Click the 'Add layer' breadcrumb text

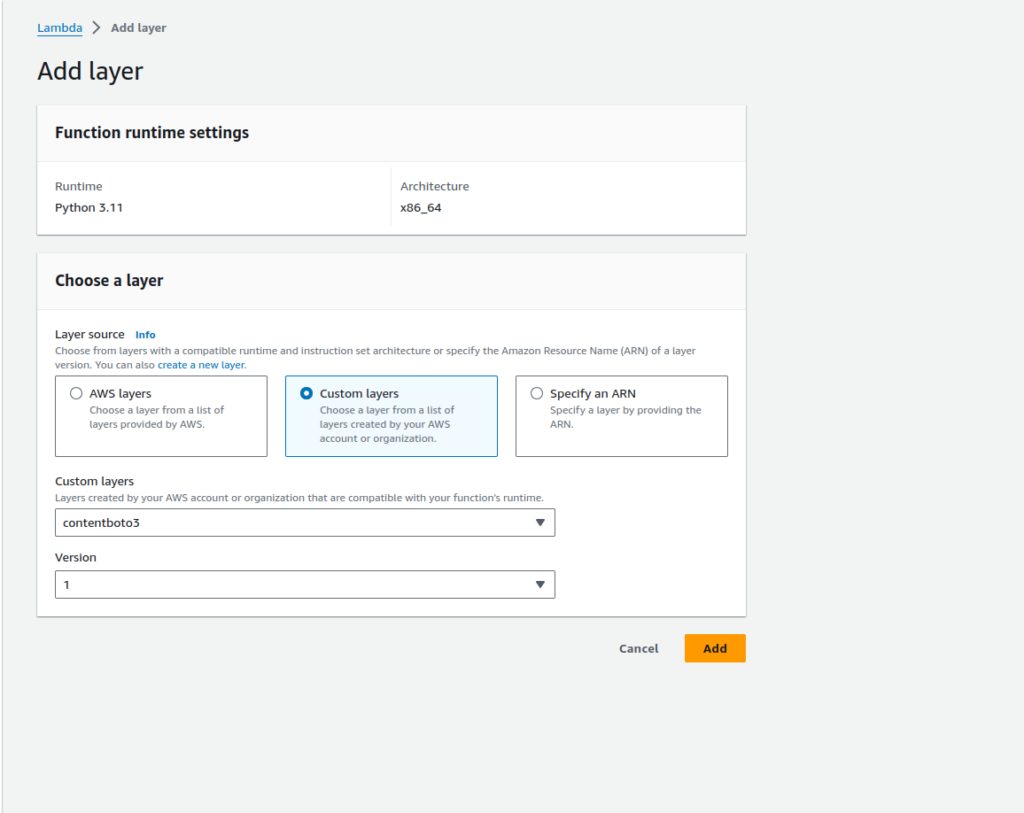[138, 28]
